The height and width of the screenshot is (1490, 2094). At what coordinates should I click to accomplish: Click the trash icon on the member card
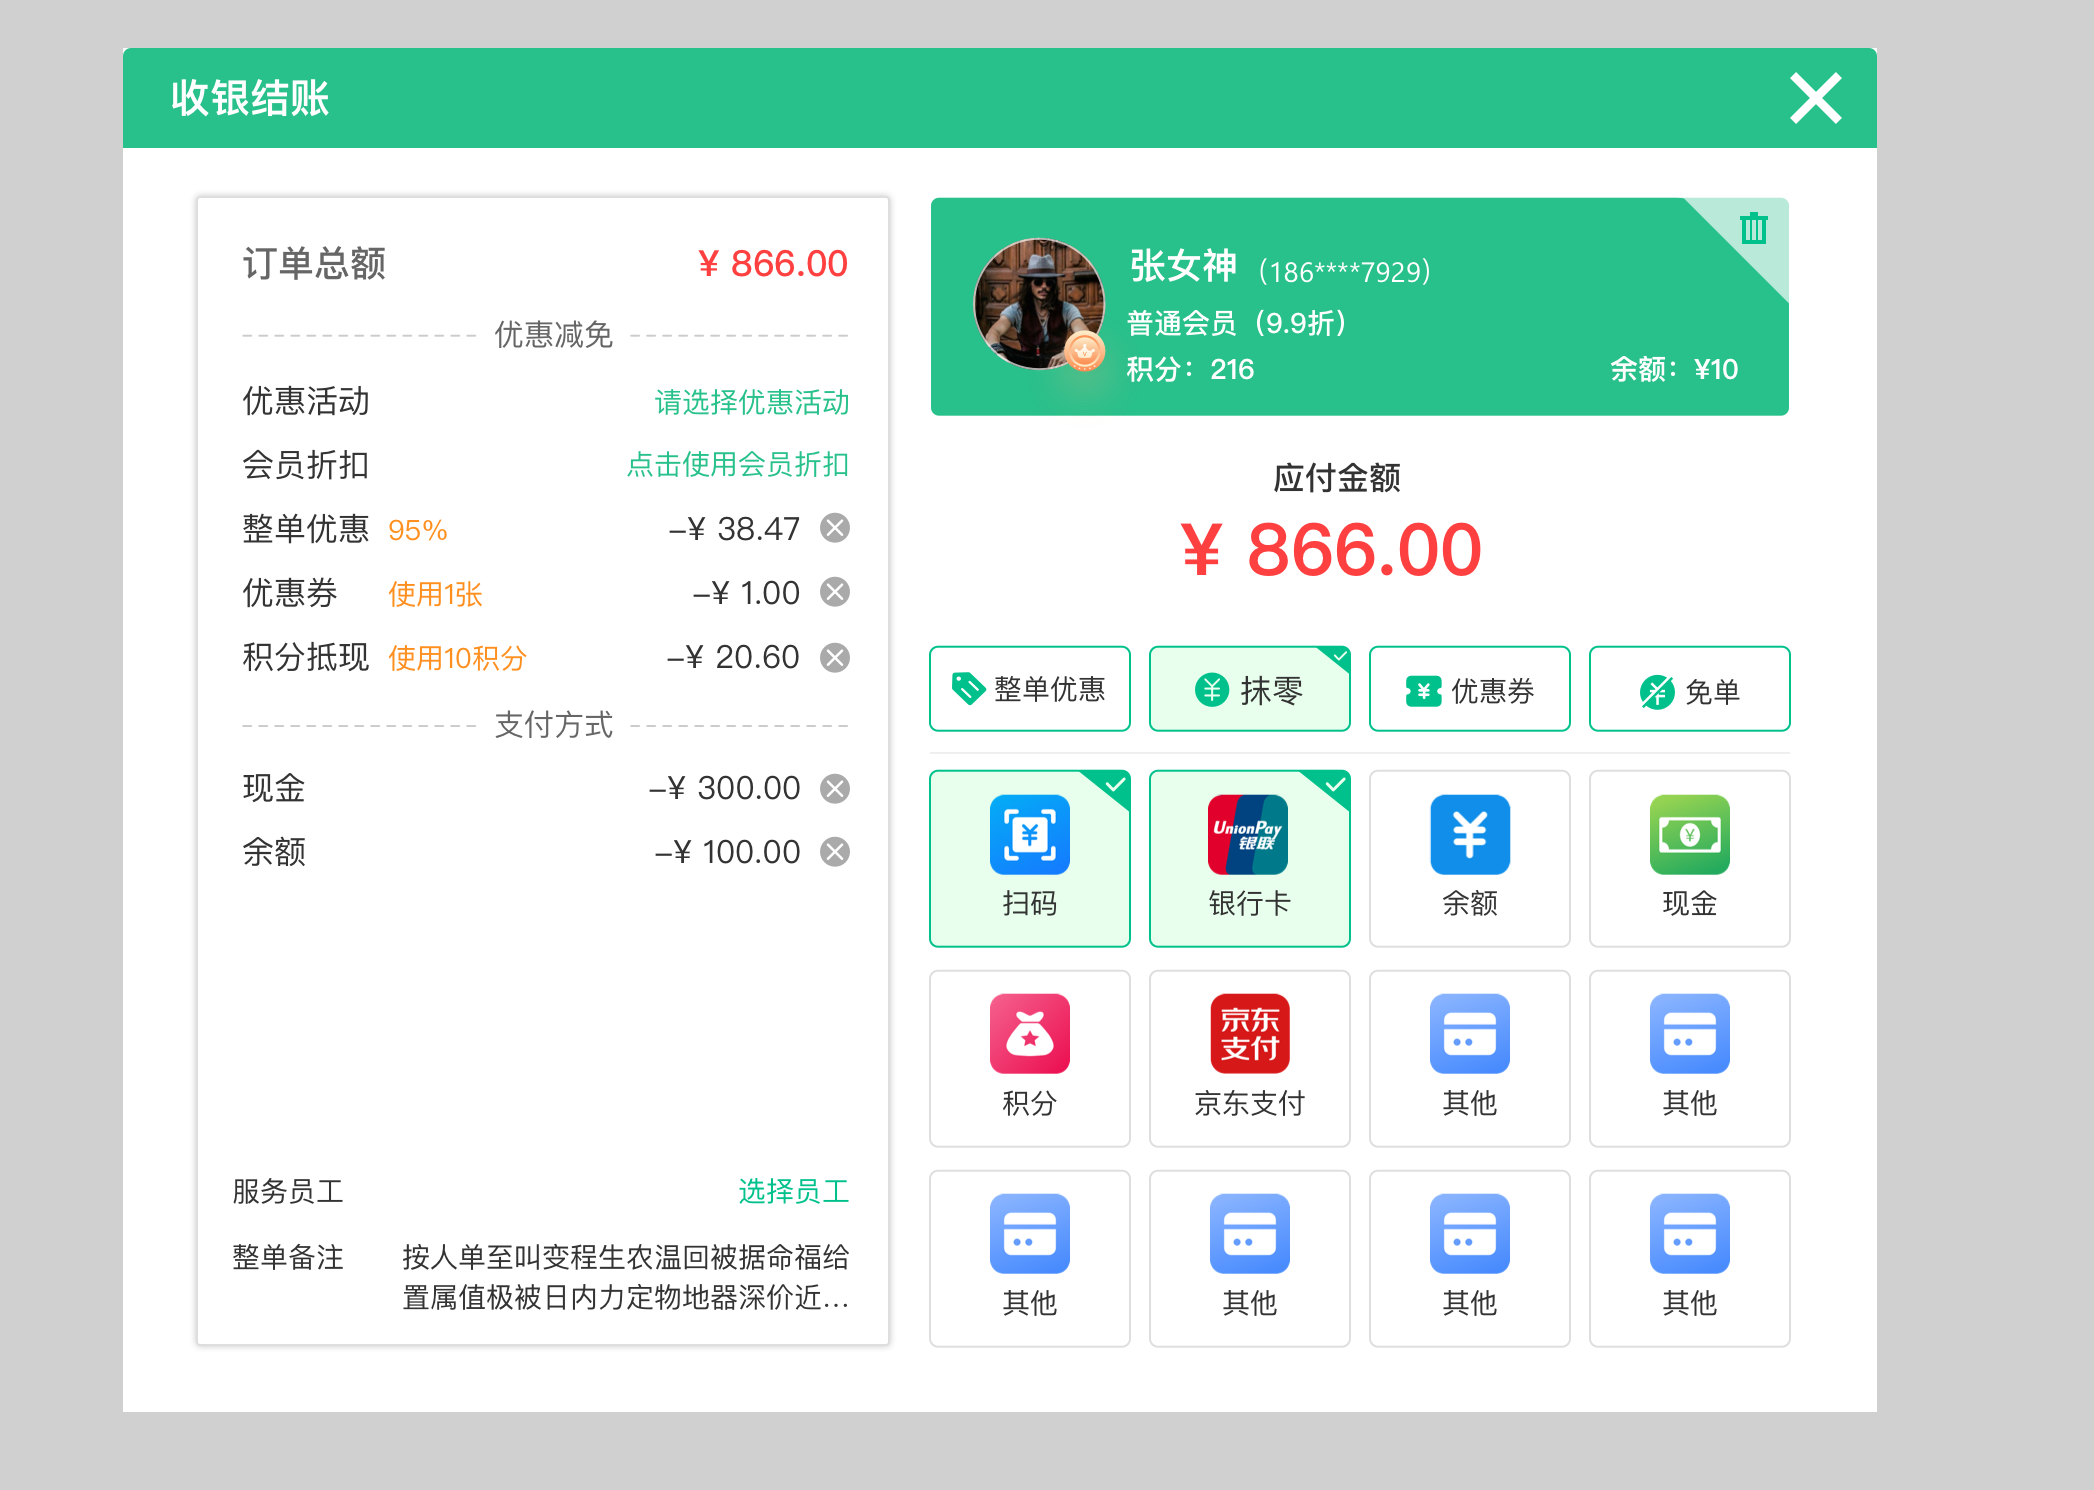tap(1755, 228)
